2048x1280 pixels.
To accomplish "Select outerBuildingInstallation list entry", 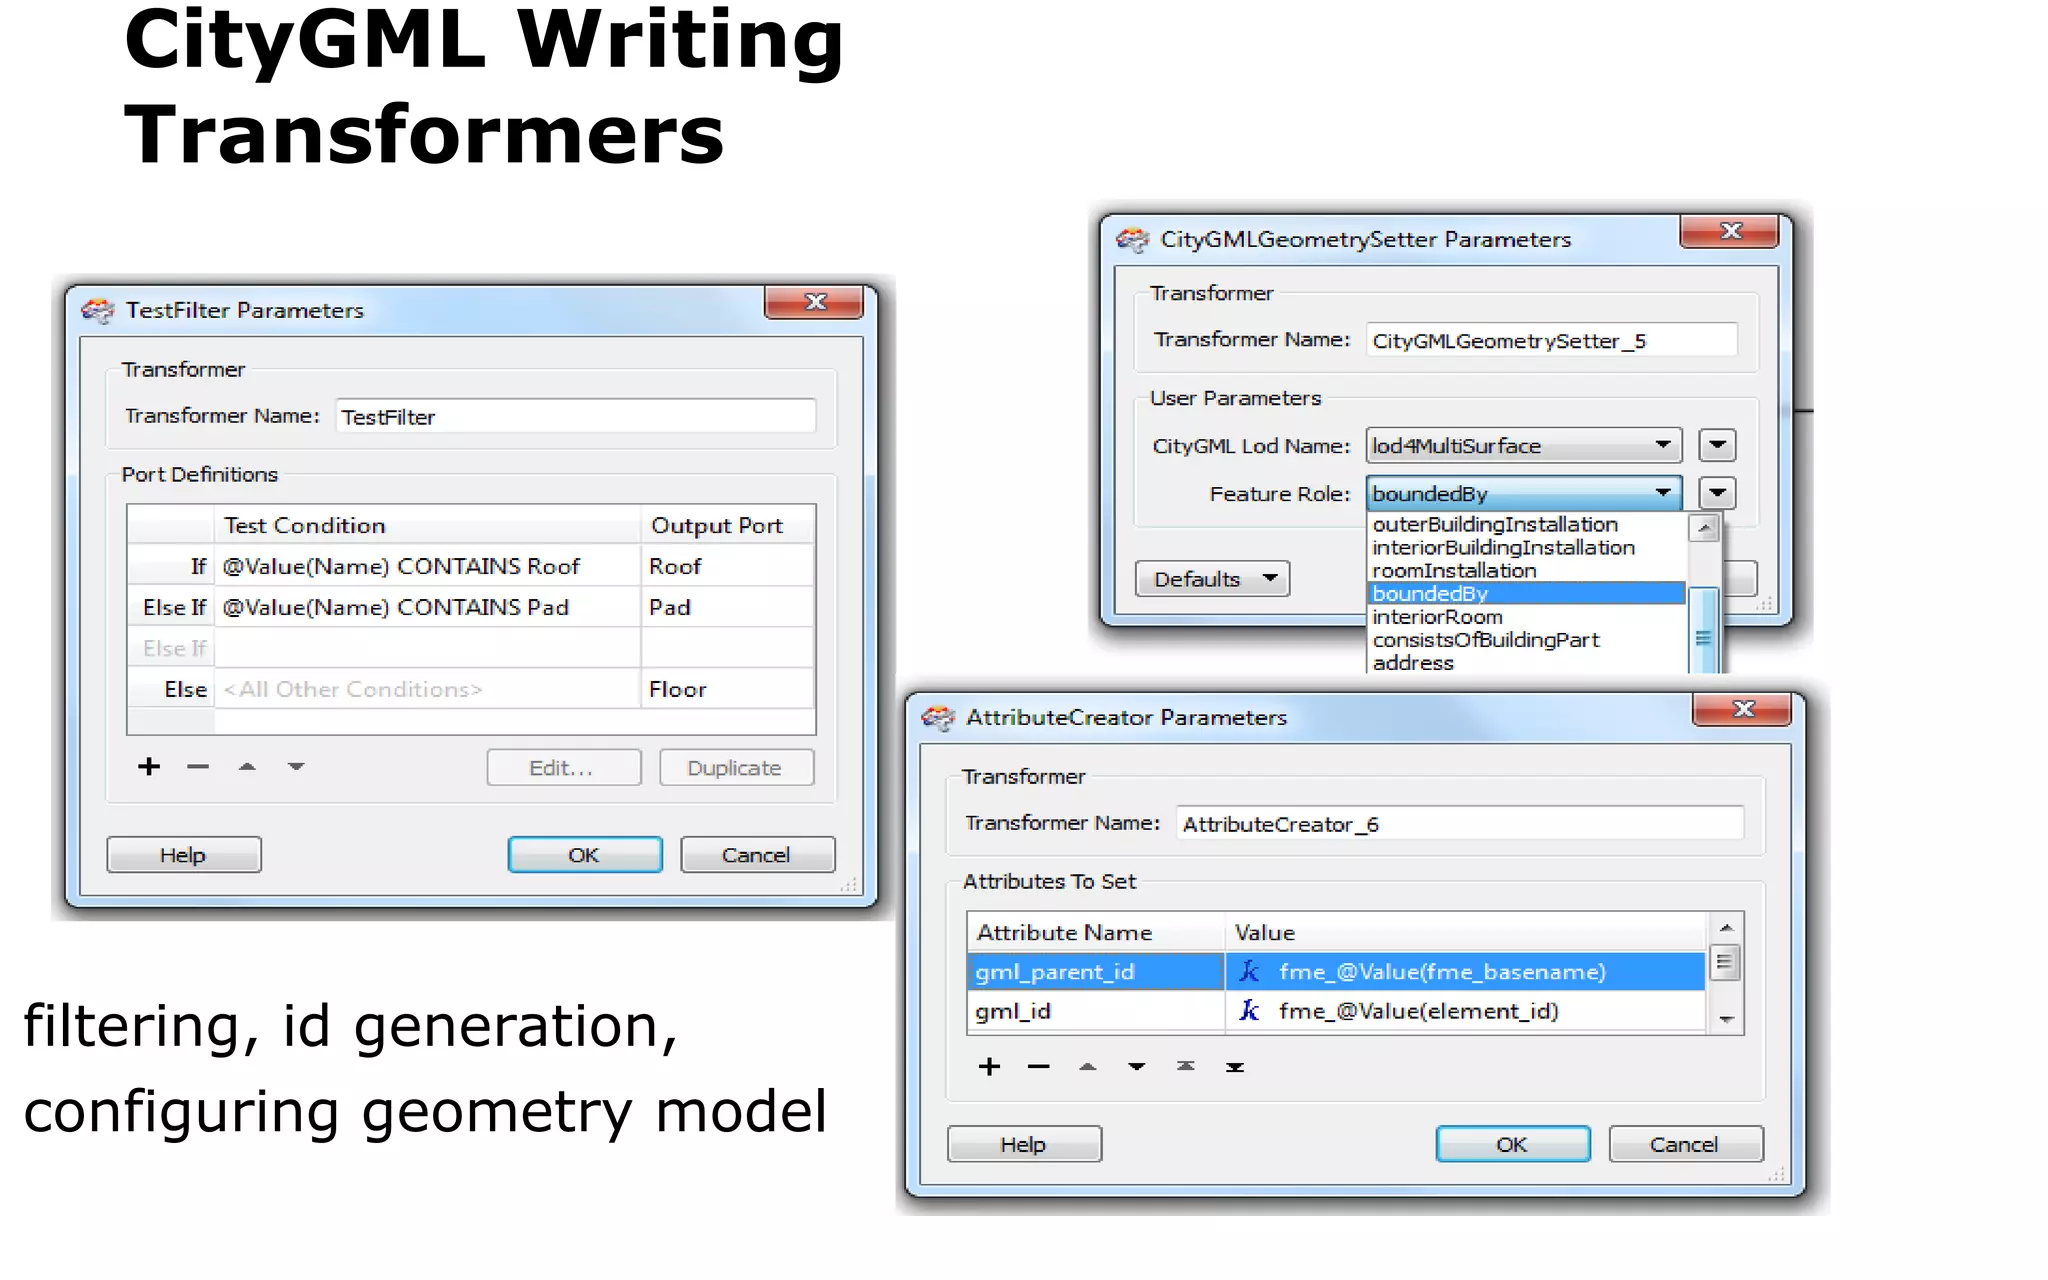I will (x=1494, y=525).
